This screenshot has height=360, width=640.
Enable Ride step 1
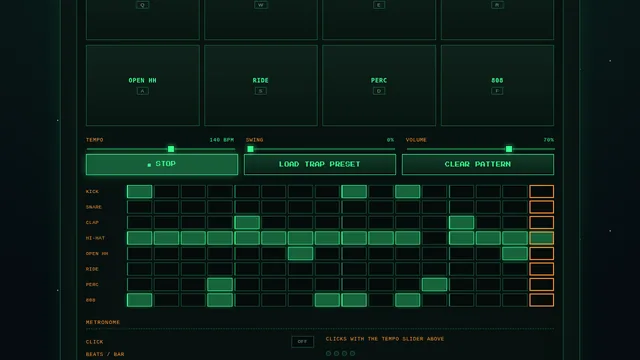click(x=140, y=269)
